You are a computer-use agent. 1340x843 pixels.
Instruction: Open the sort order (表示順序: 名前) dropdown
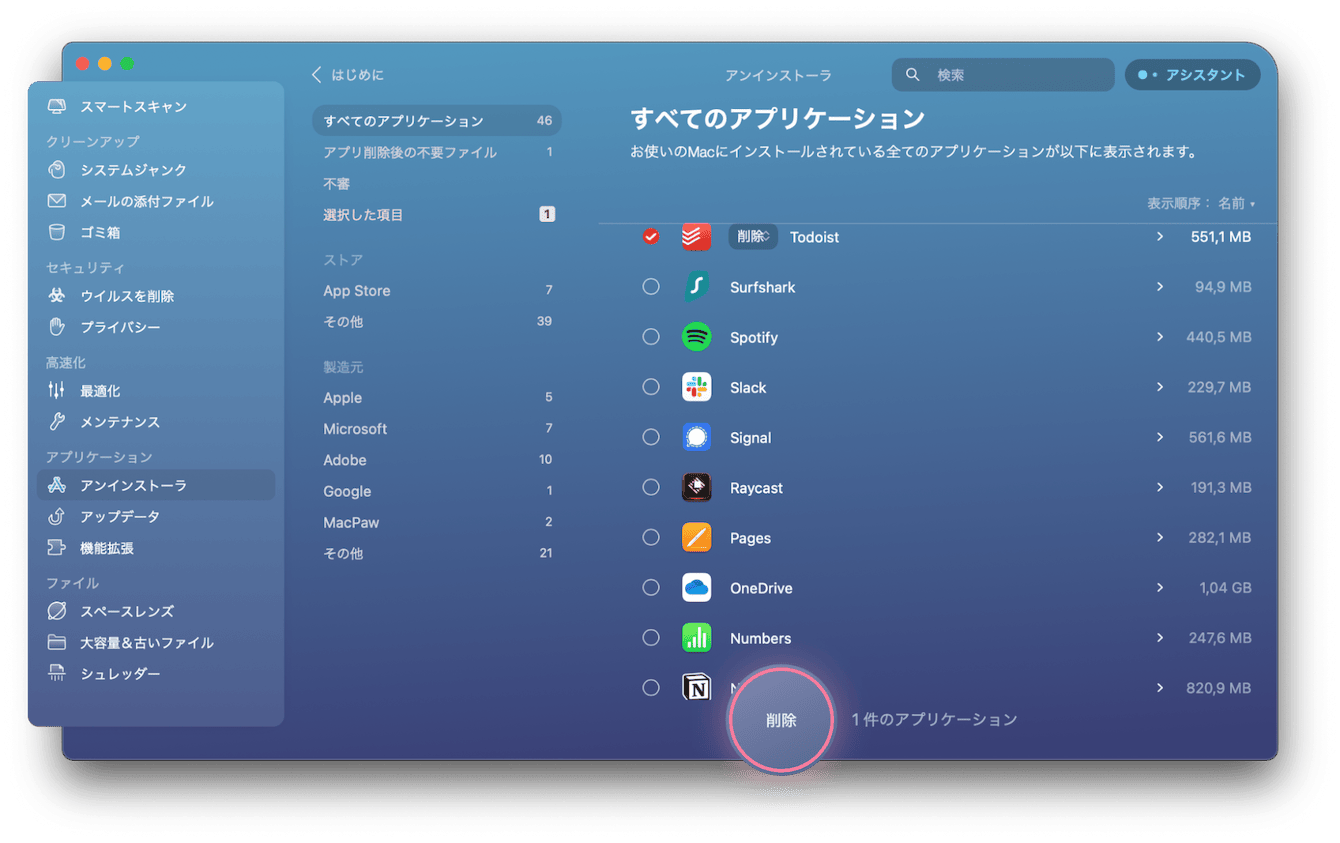[x=1200, y=204]
